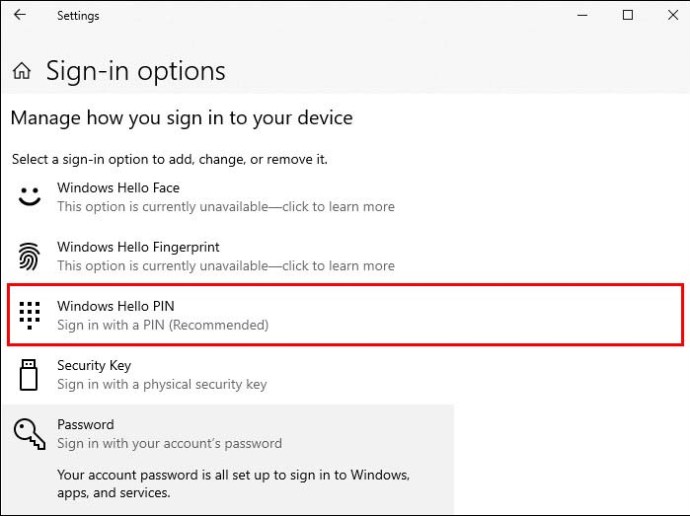690x516 pixels.
Task: Click the PIN keypad dots icon
Action: [x=29, y=315]
